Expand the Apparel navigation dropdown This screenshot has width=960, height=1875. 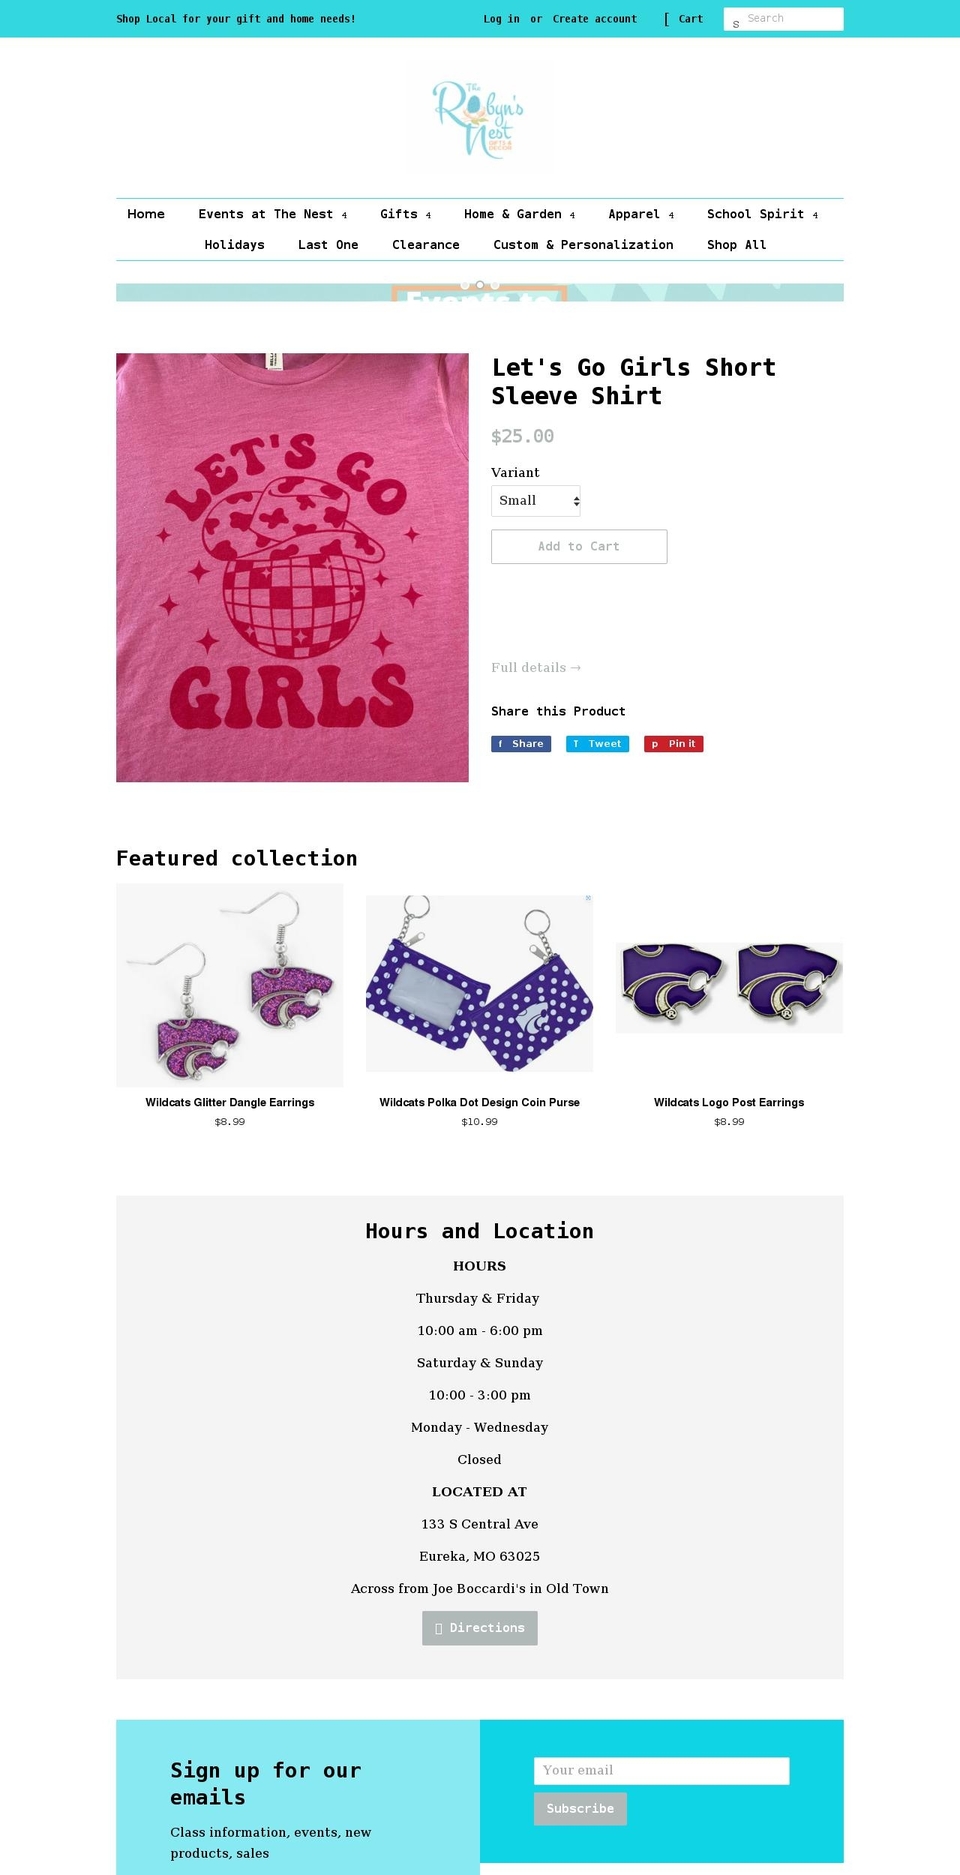641,214
